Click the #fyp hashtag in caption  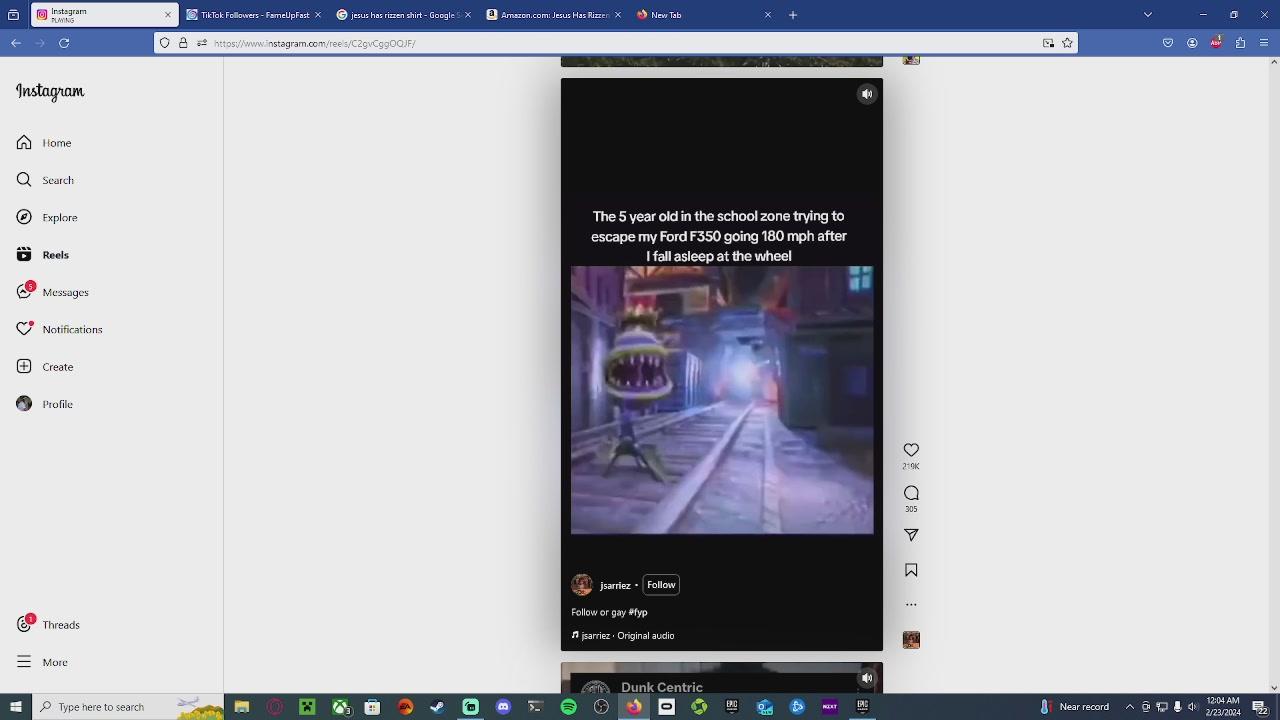point(638,612)
